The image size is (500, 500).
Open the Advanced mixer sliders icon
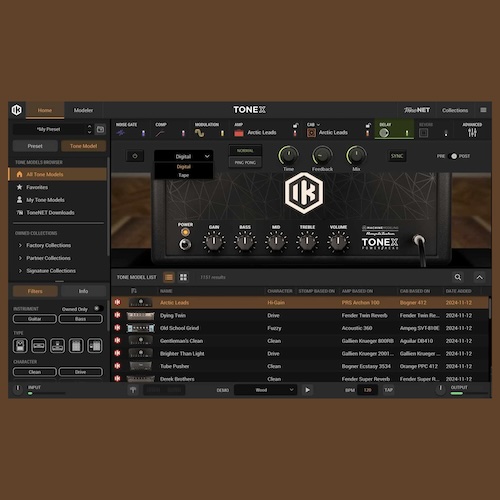pos(472,133)
